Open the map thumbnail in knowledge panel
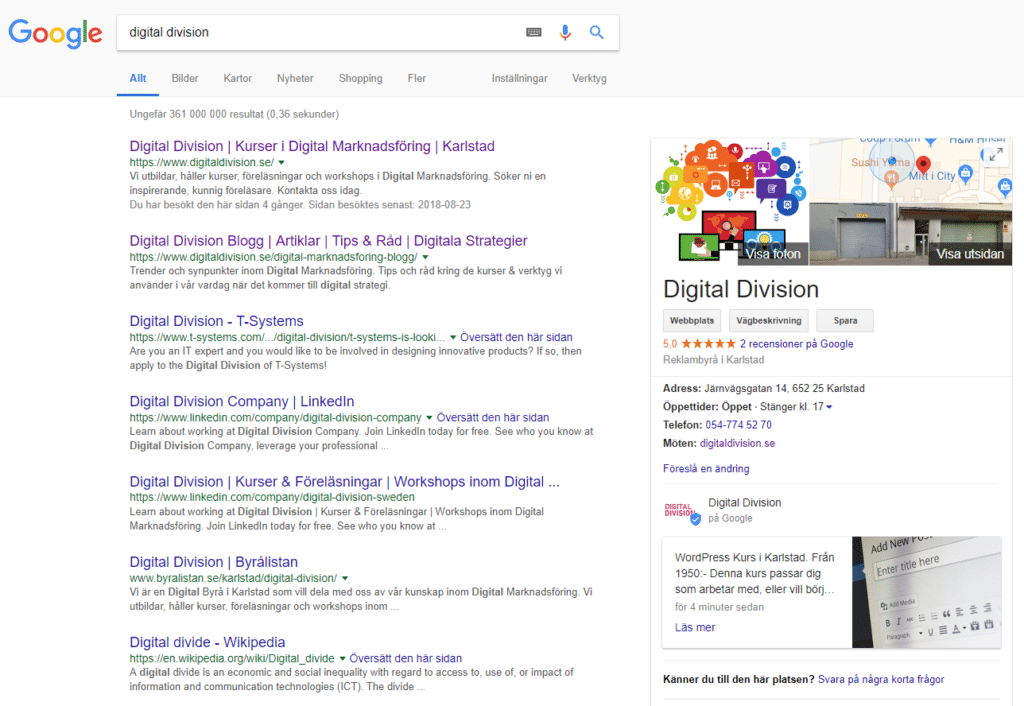Screen dimensions: 1024x706 911,170
